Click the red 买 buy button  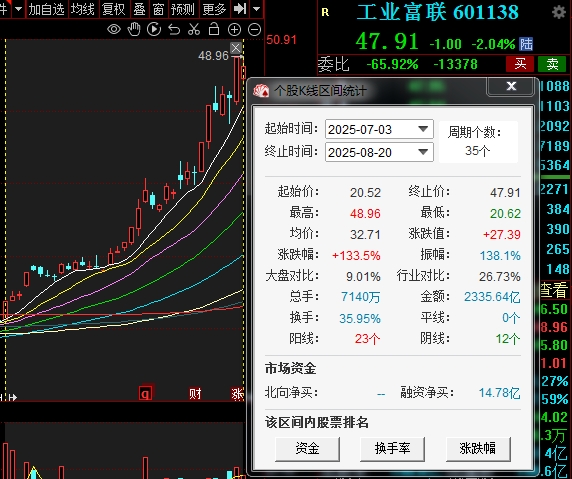(520, 64)
